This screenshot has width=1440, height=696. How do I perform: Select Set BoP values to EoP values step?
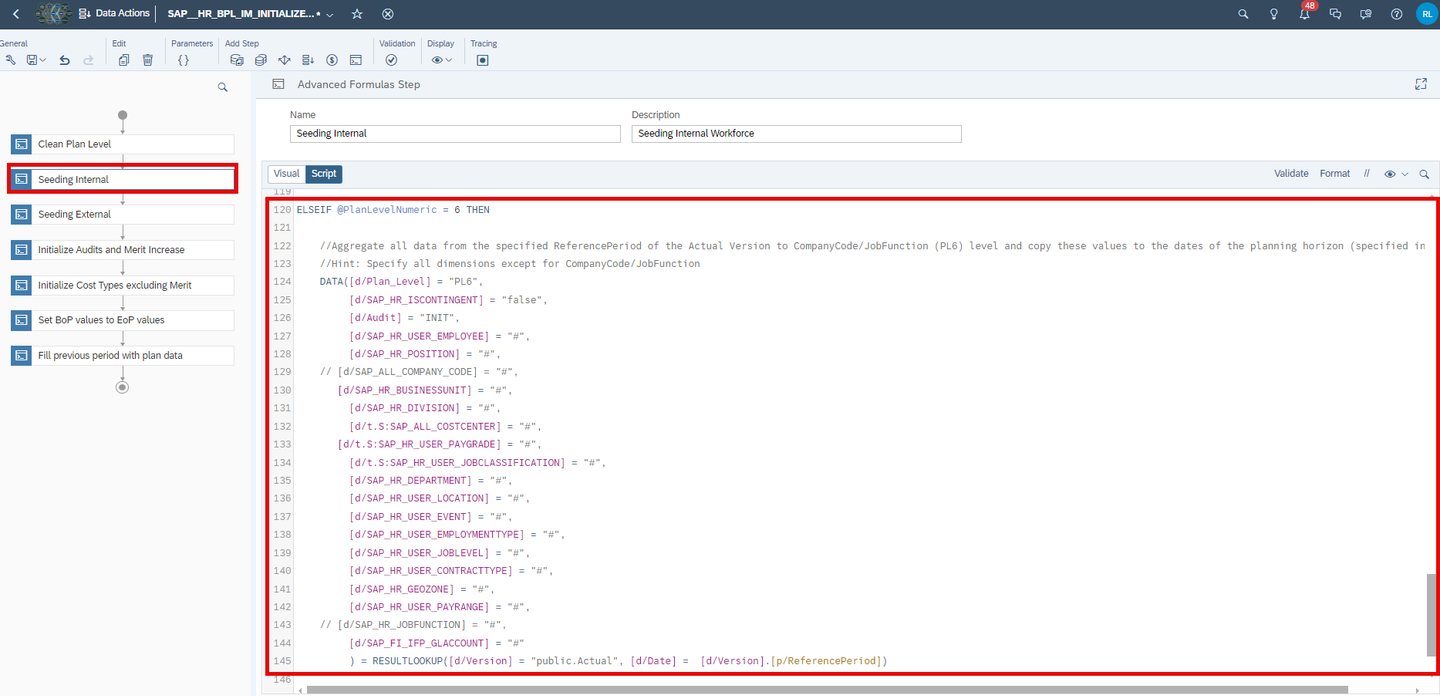click(x=122, y=320)
